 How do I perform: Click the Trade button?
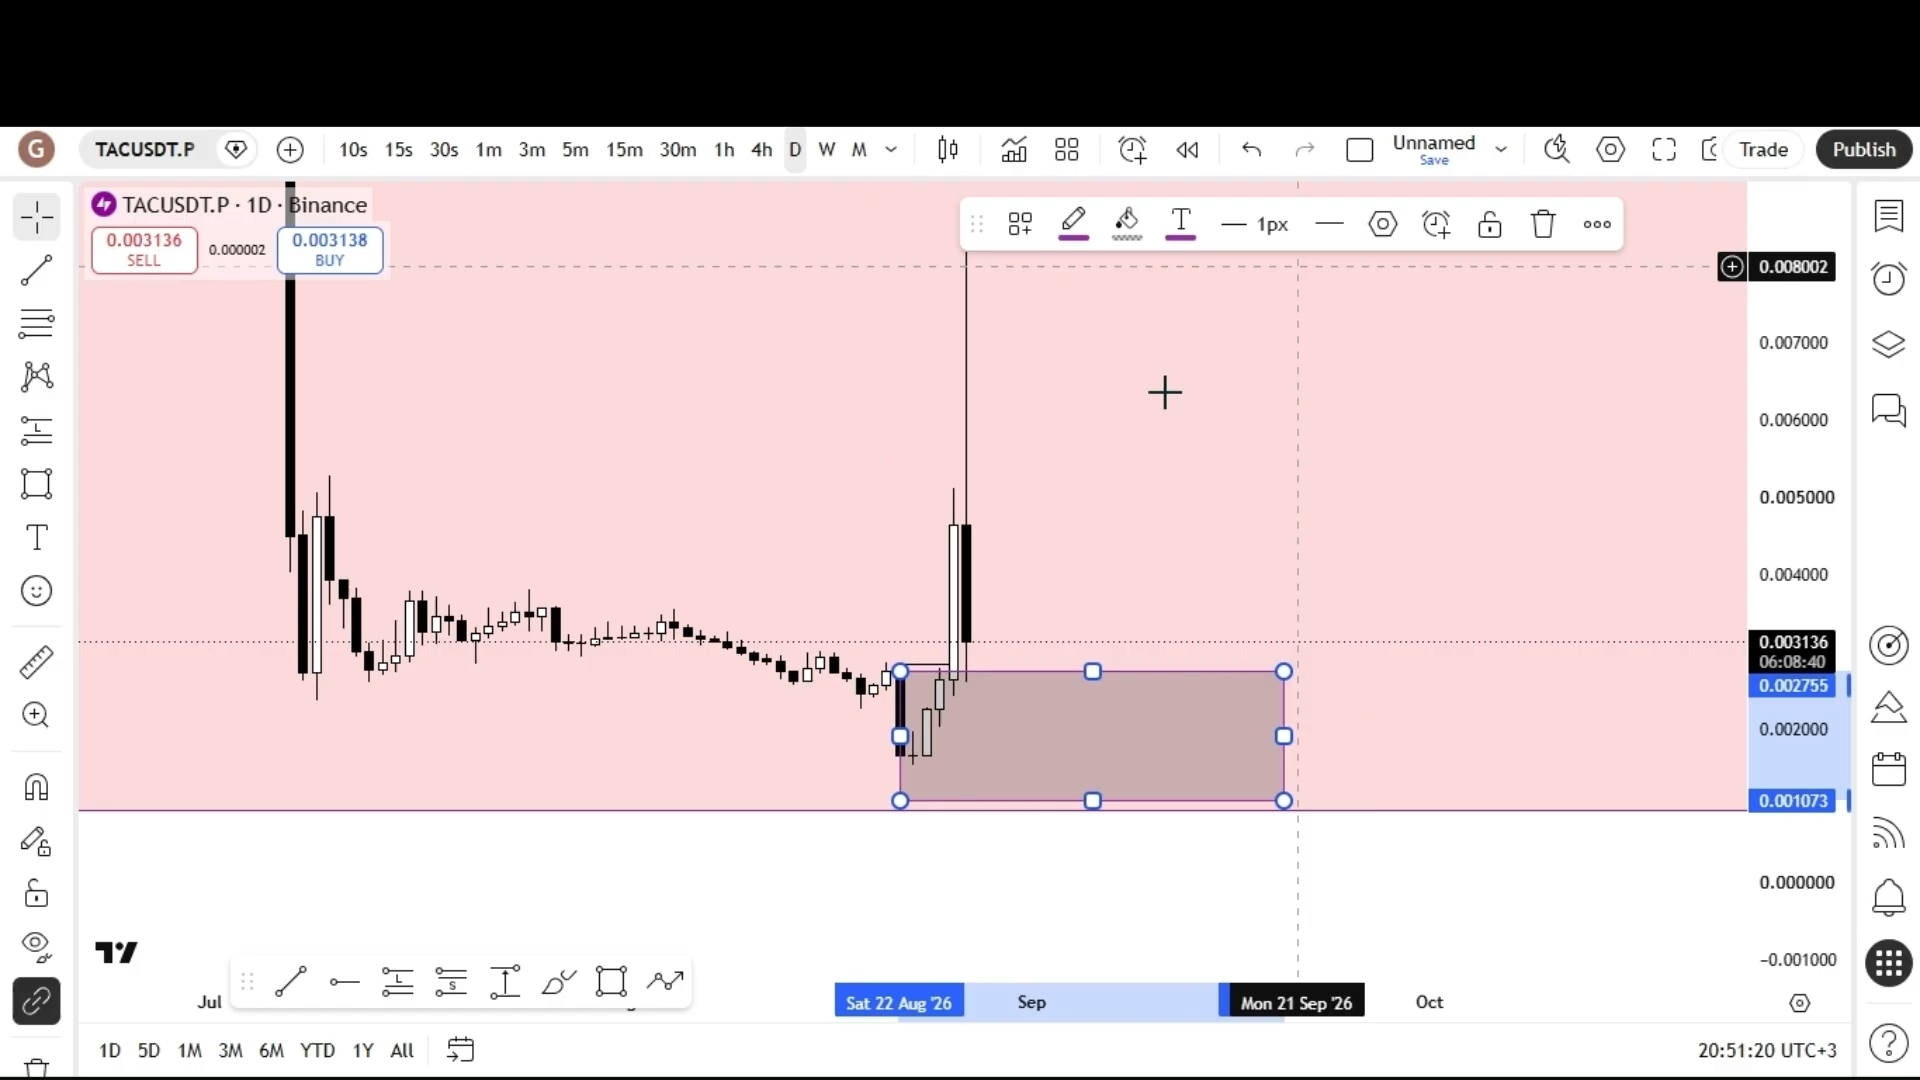(x=1763, y=150)
